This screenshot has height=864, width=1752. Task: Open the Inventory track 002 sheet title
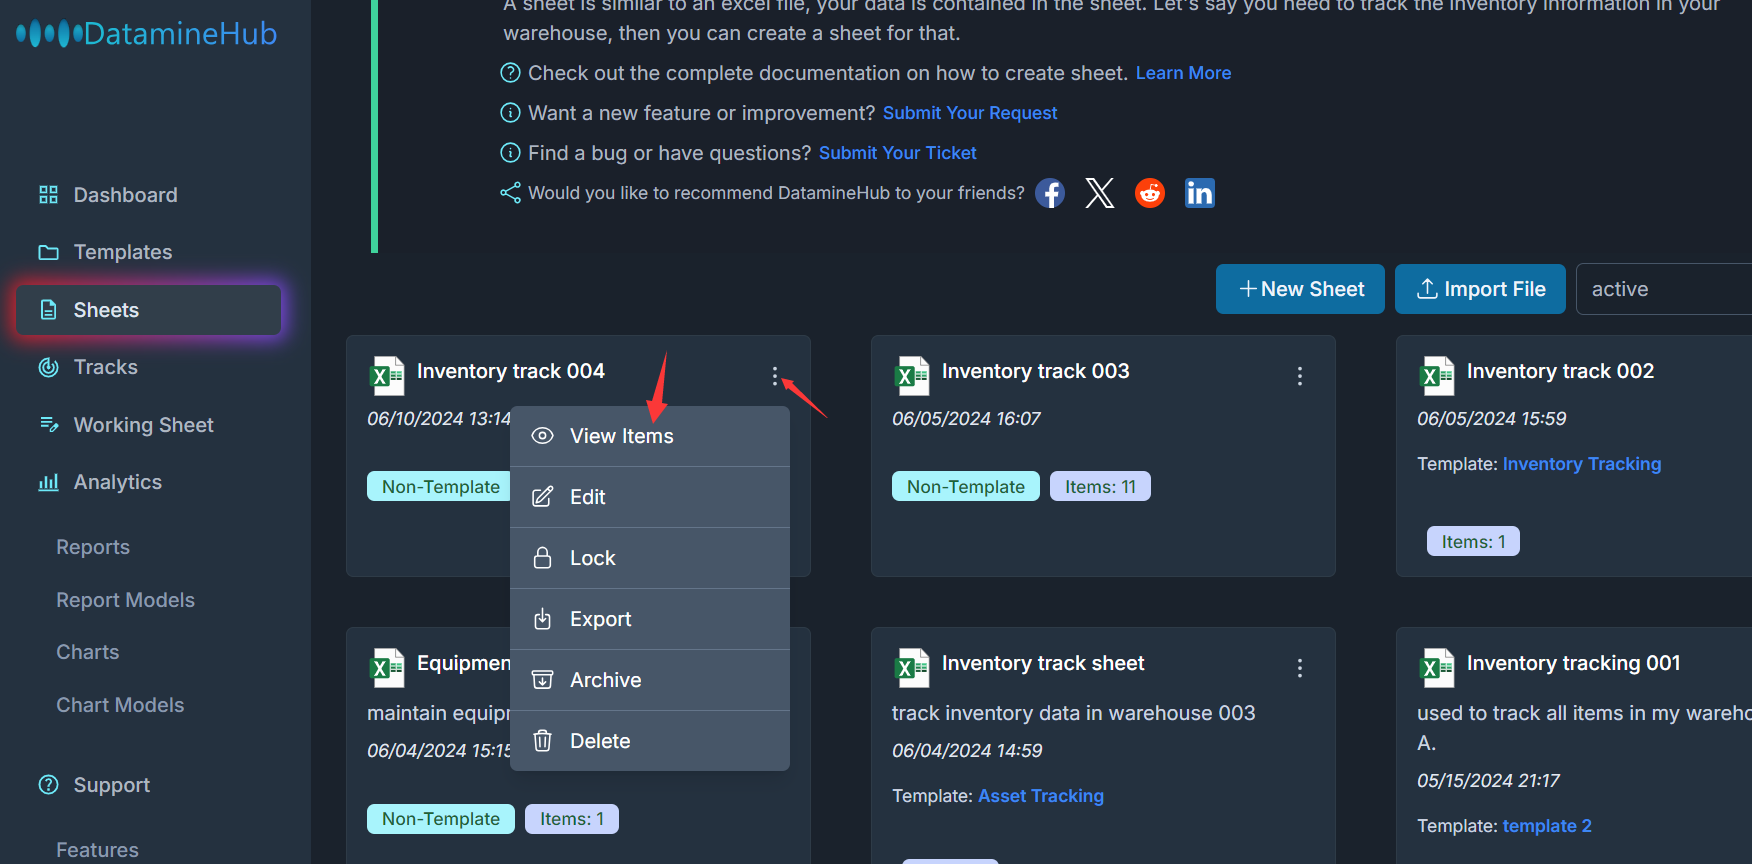1560,371
